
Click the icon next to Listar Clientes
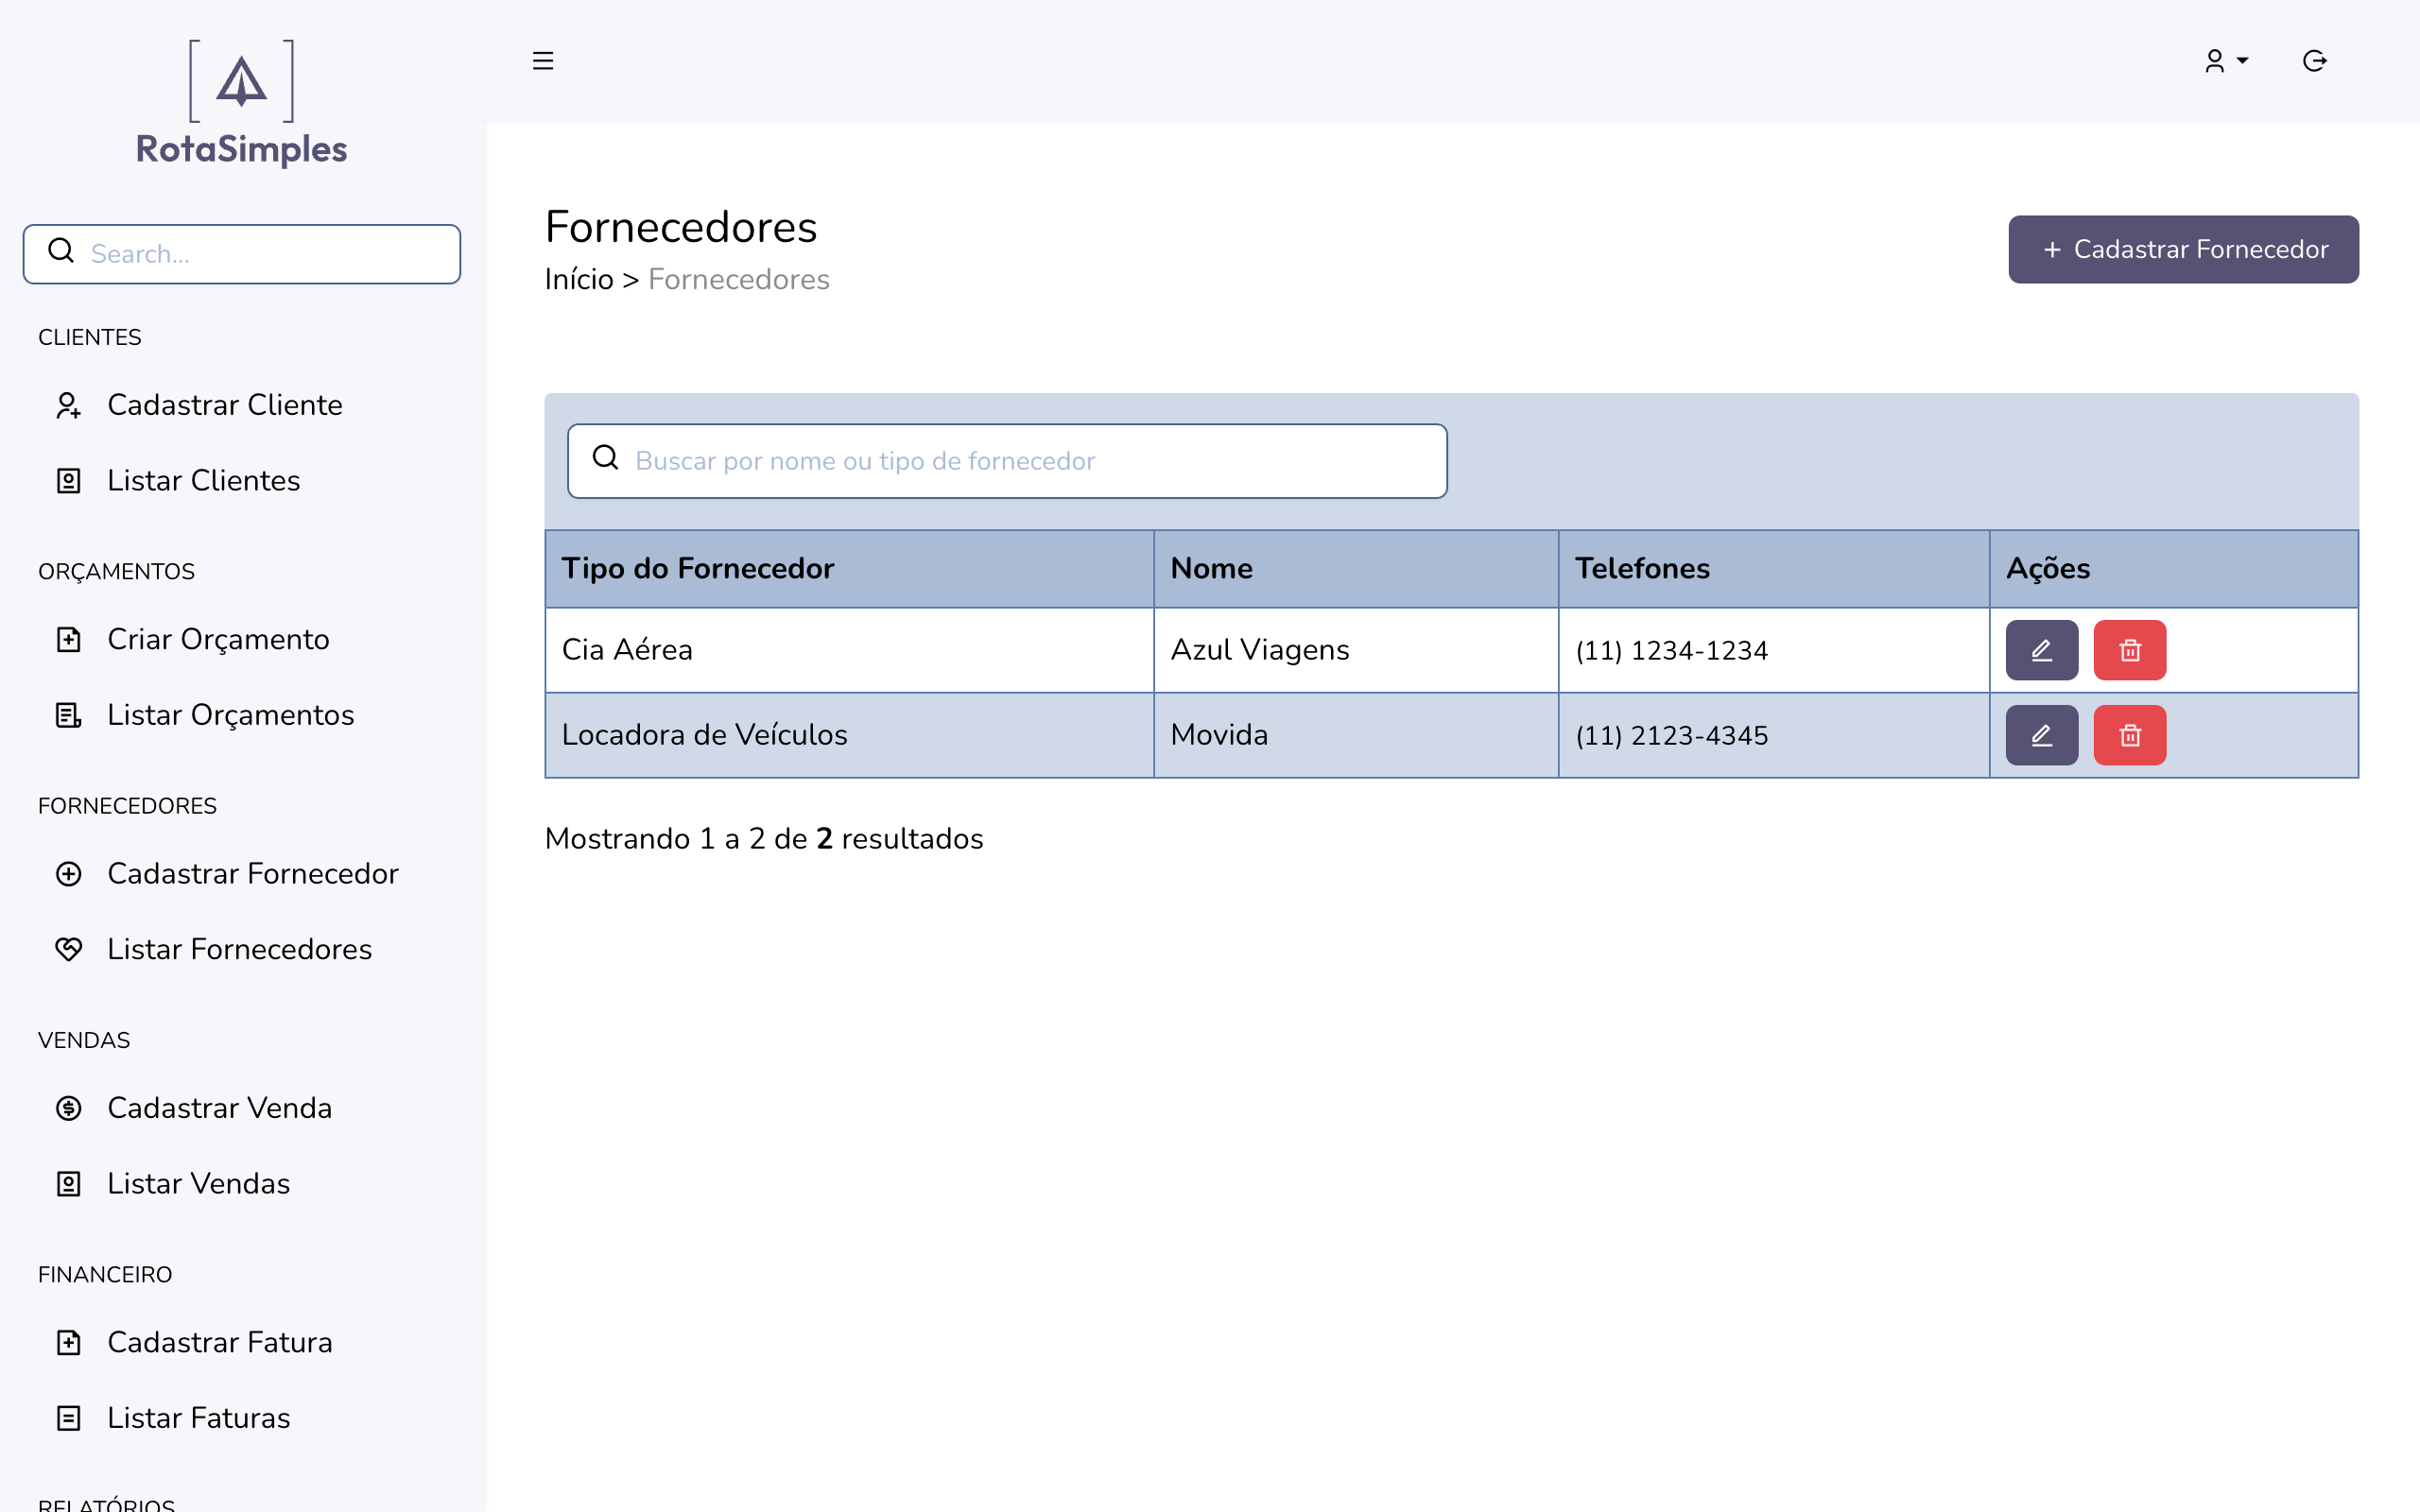tap(68, 481)
